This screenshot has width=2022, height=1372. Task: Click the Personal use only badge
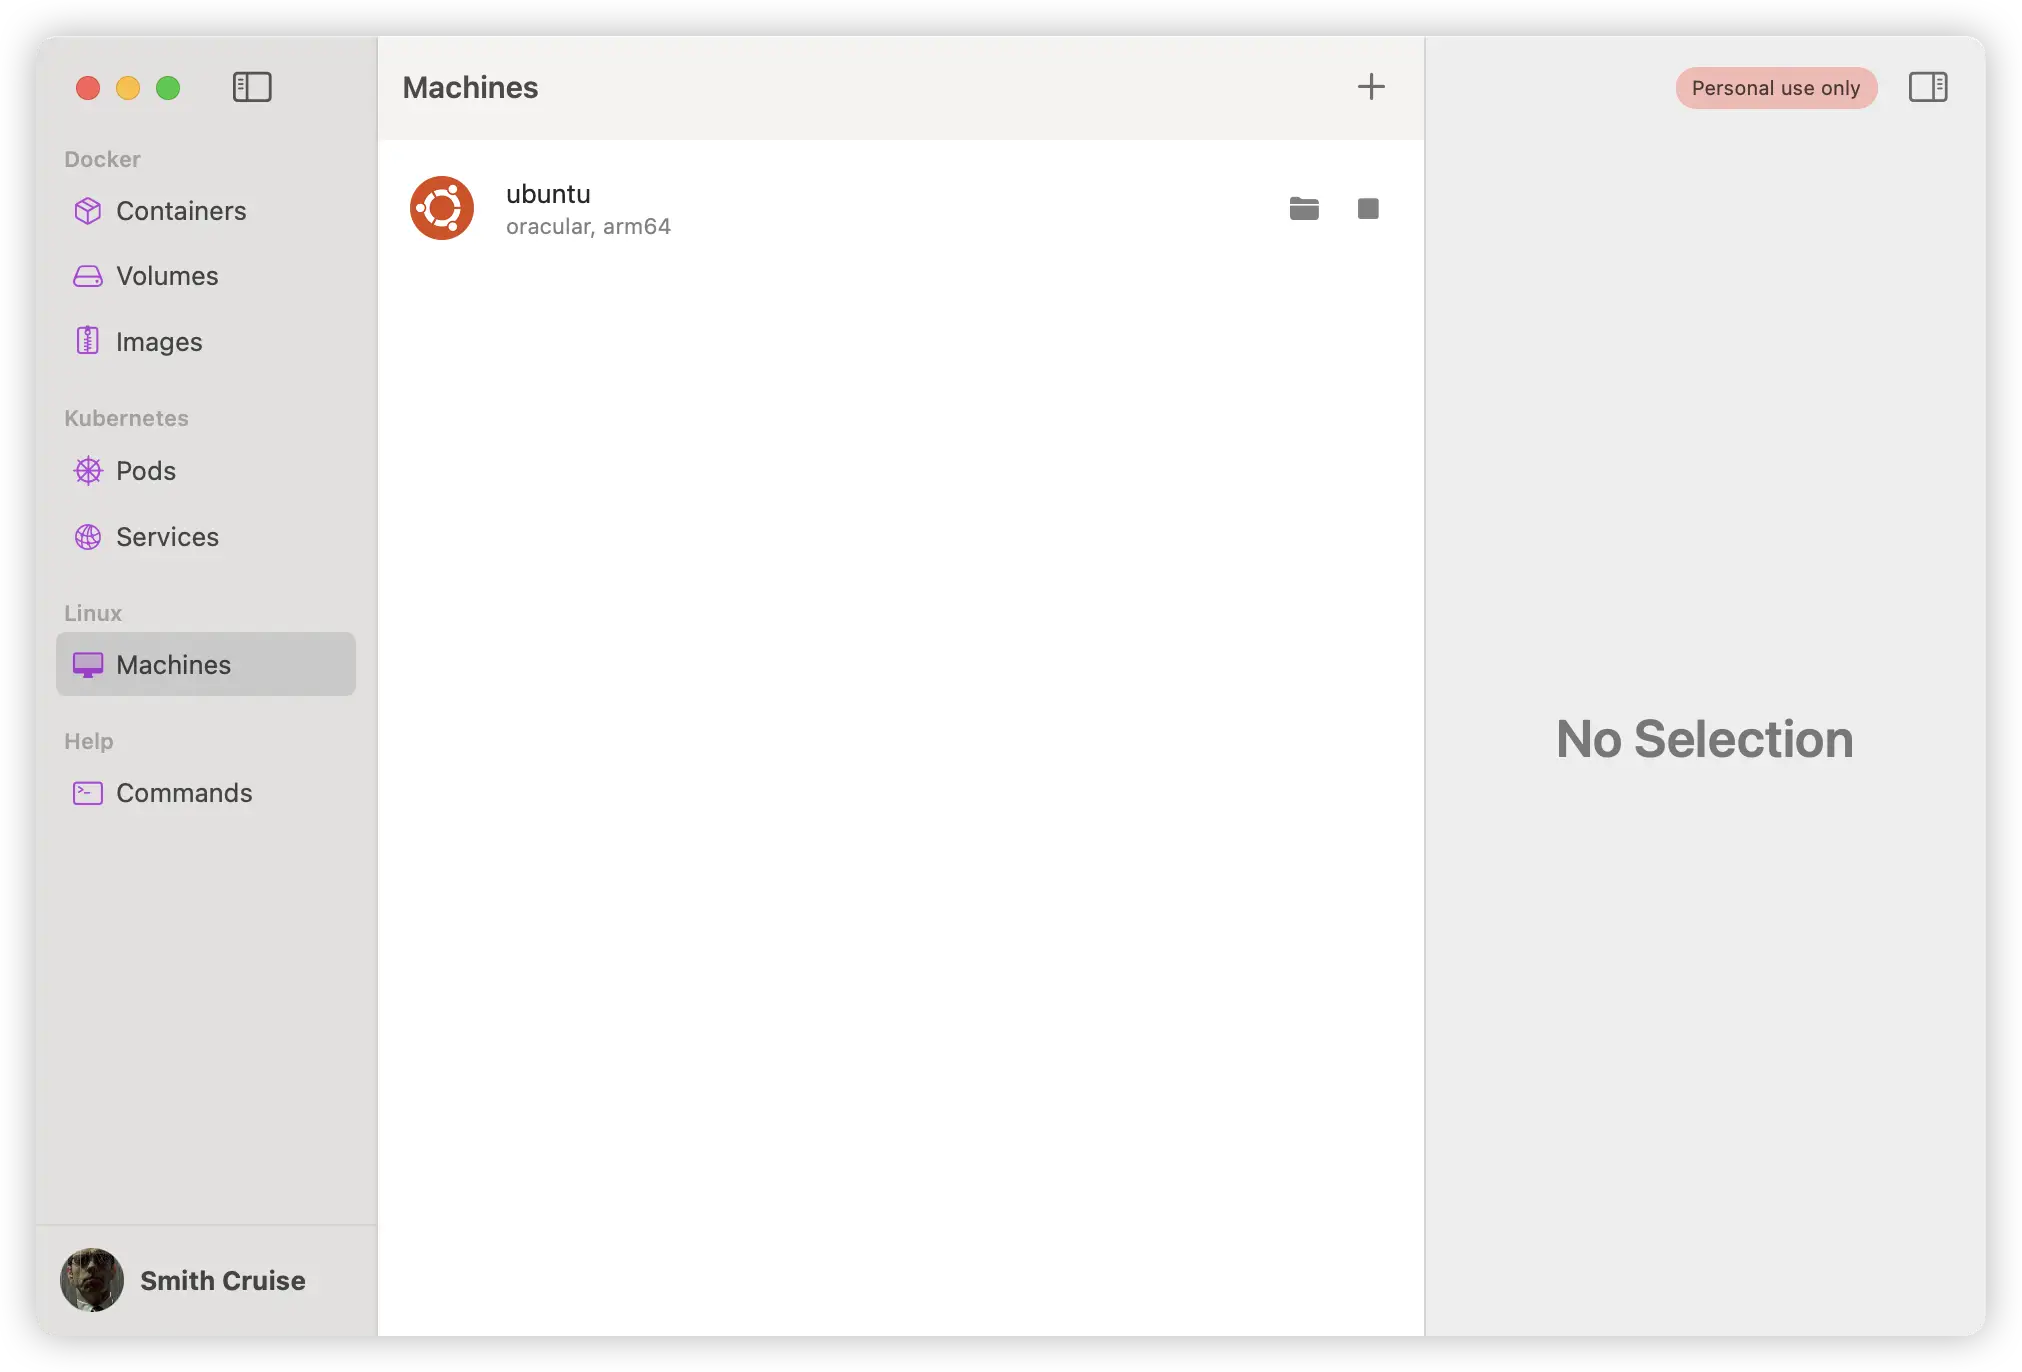click(x=1776, y=87)
